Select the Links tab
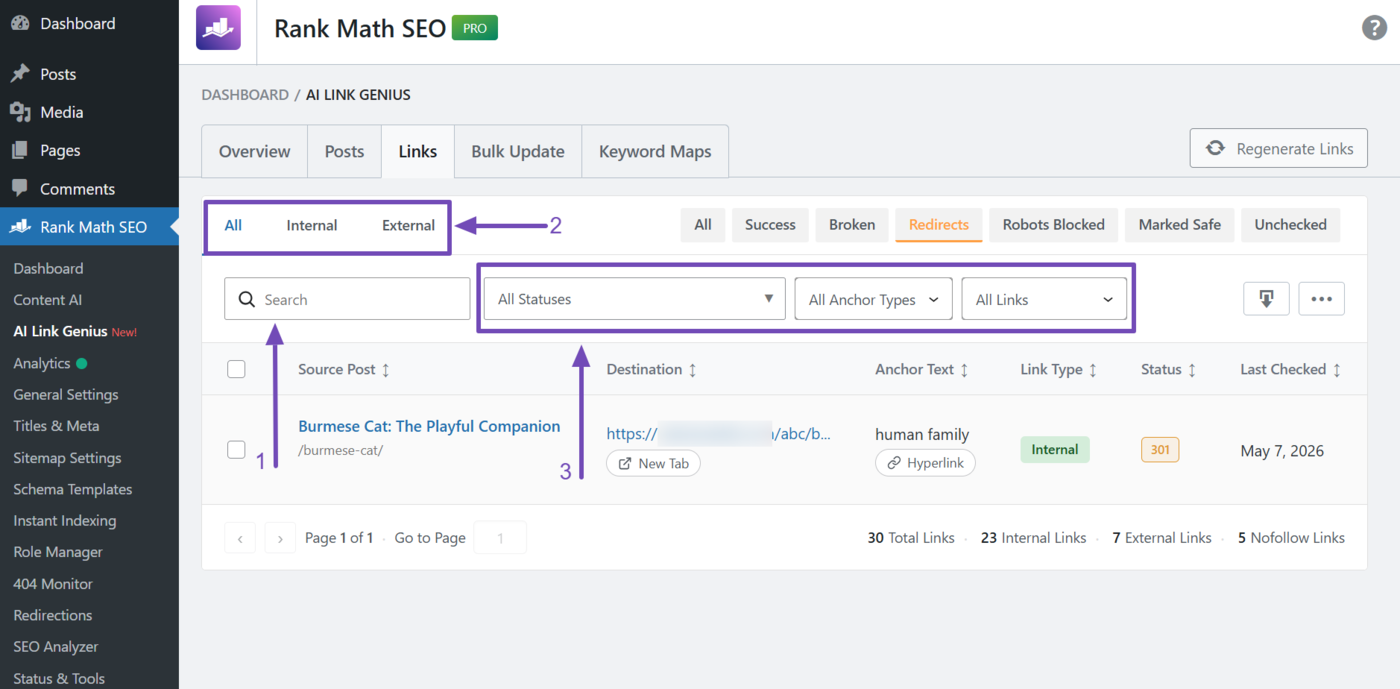The width and height of the screenshot is (1400, 689). (x=418, y=151)
